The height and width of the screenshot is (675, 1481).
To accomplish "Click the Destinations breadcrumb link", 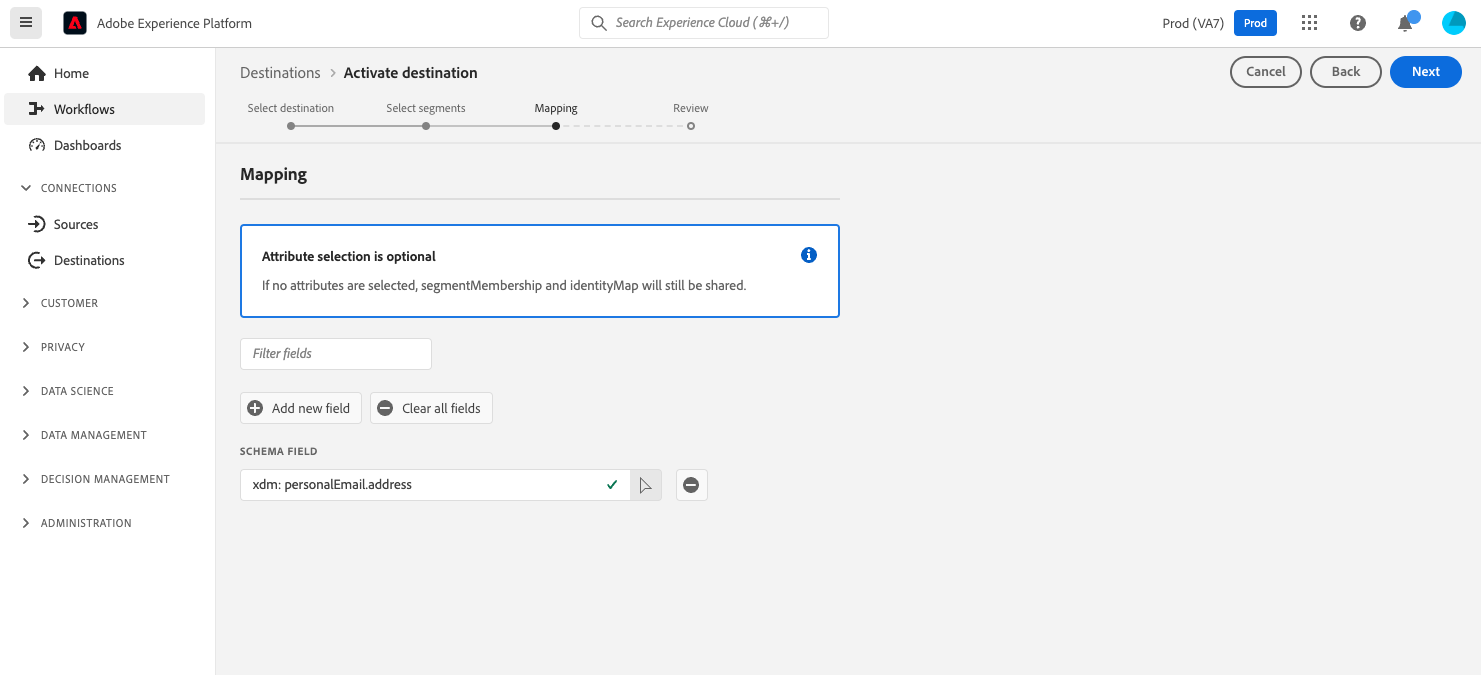I will coord(280,73).
